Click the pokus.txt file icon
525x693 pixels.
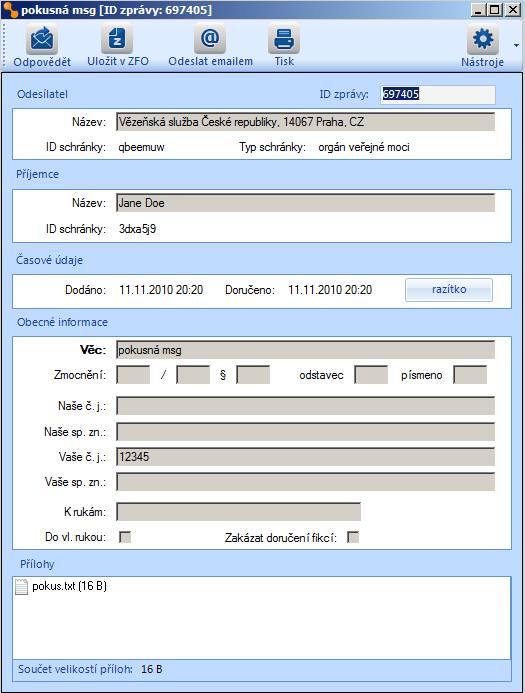[x=21, y=586]
